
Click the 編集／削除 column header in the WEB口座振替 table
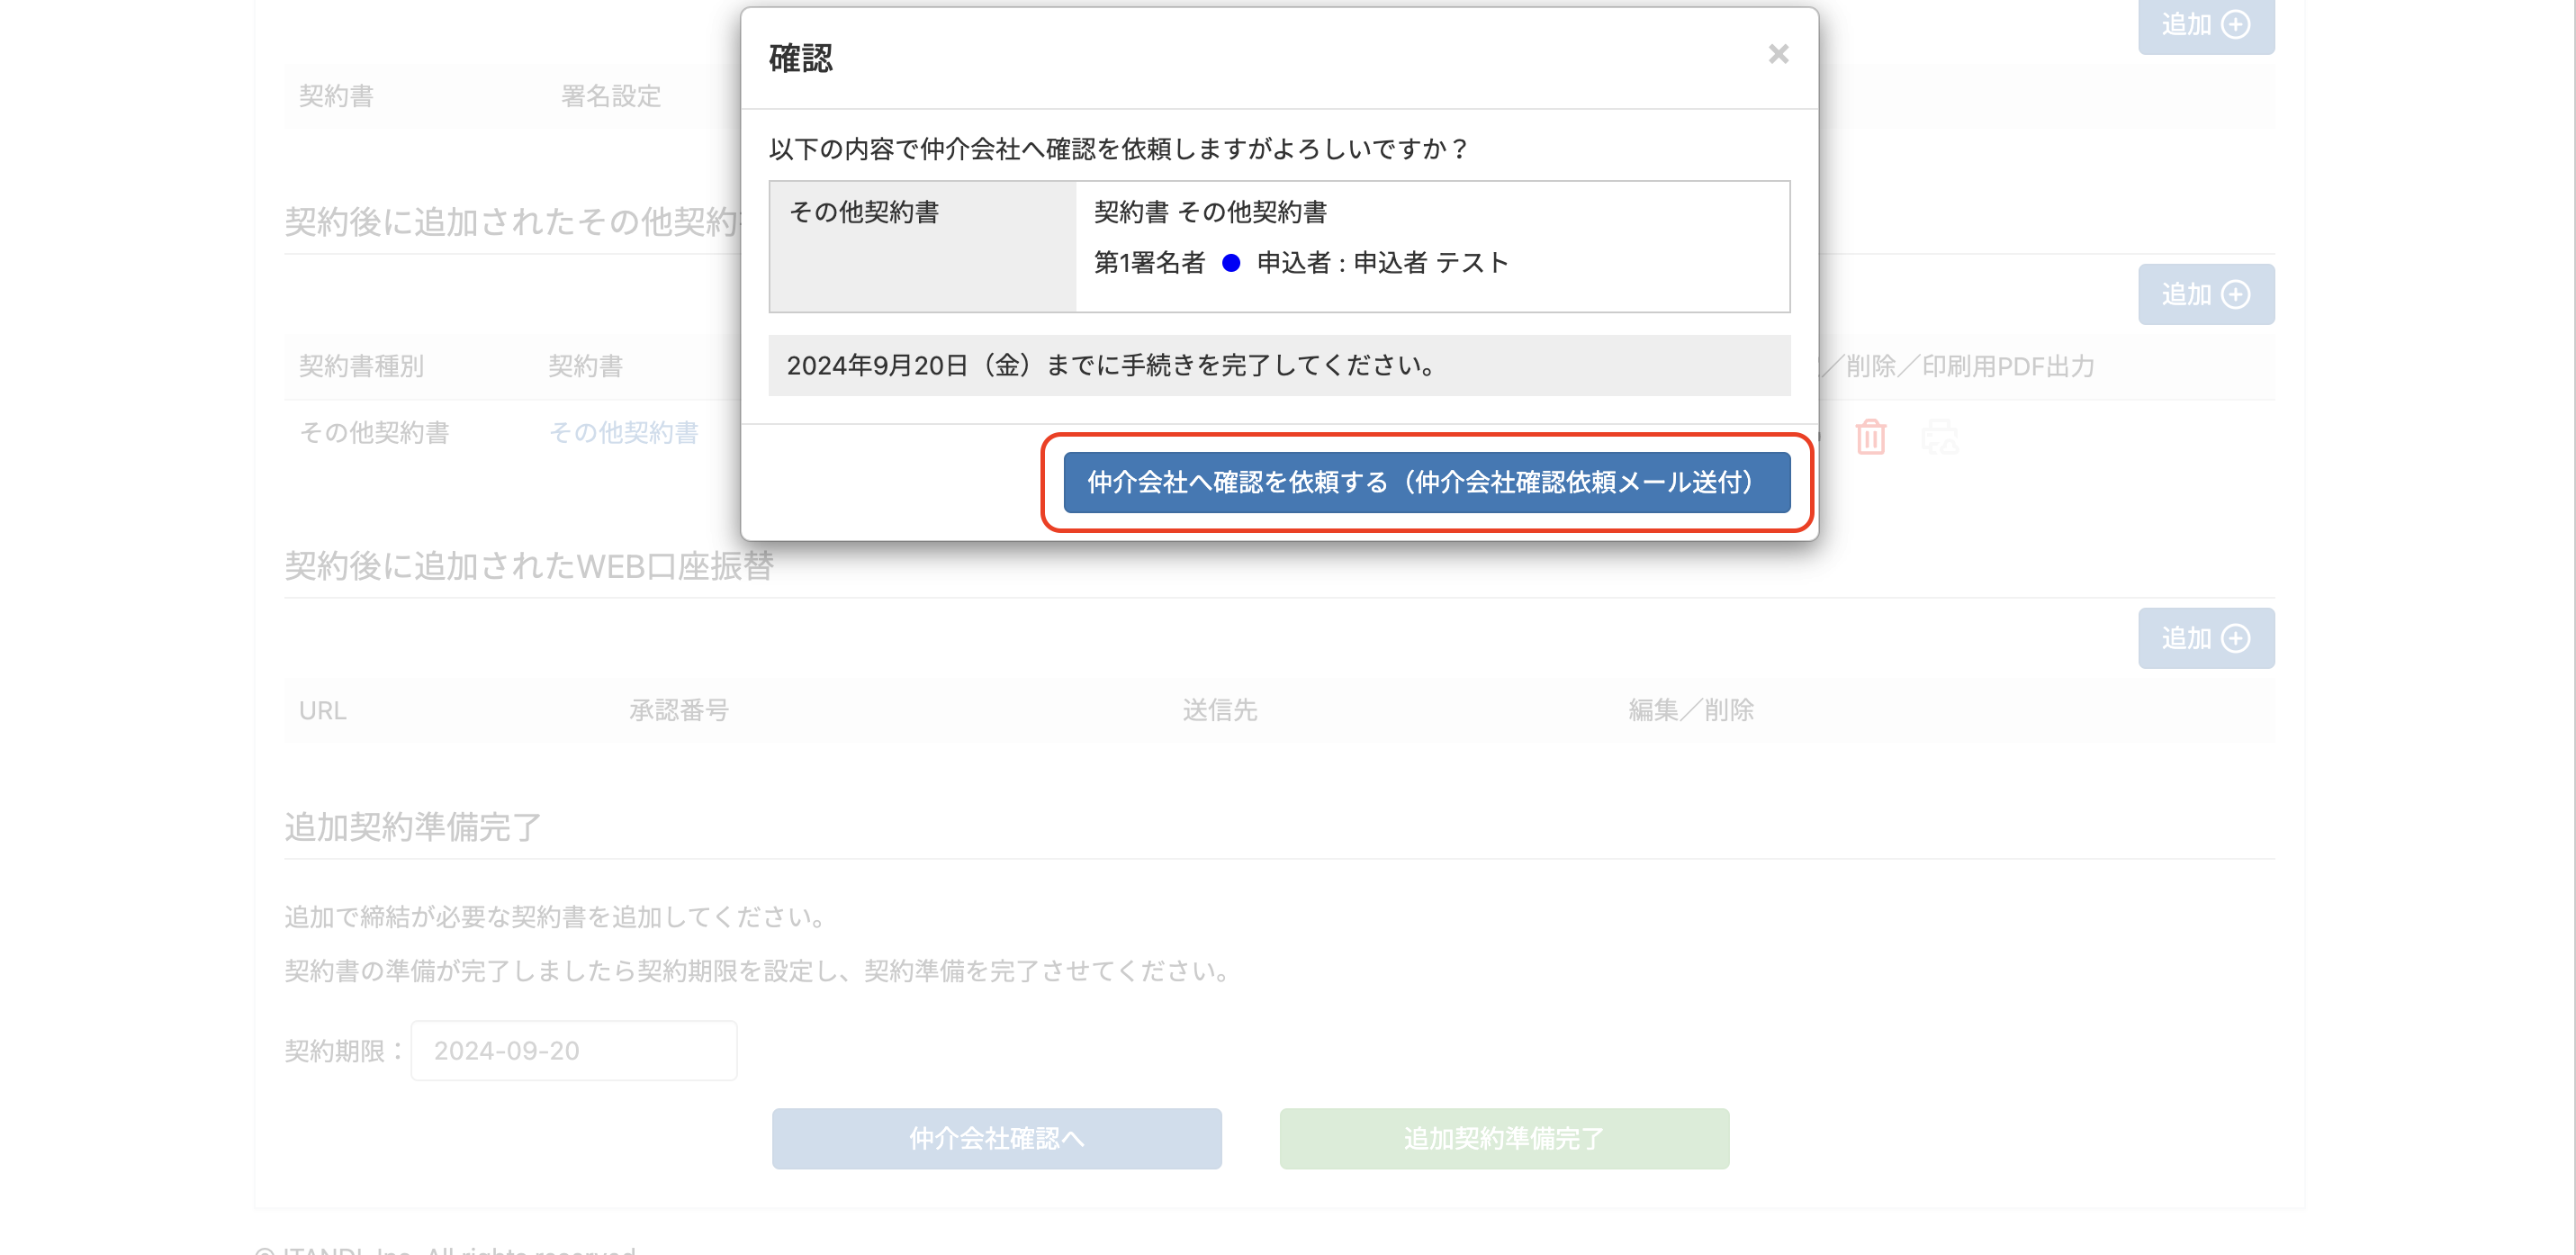tap(1691, 710)
